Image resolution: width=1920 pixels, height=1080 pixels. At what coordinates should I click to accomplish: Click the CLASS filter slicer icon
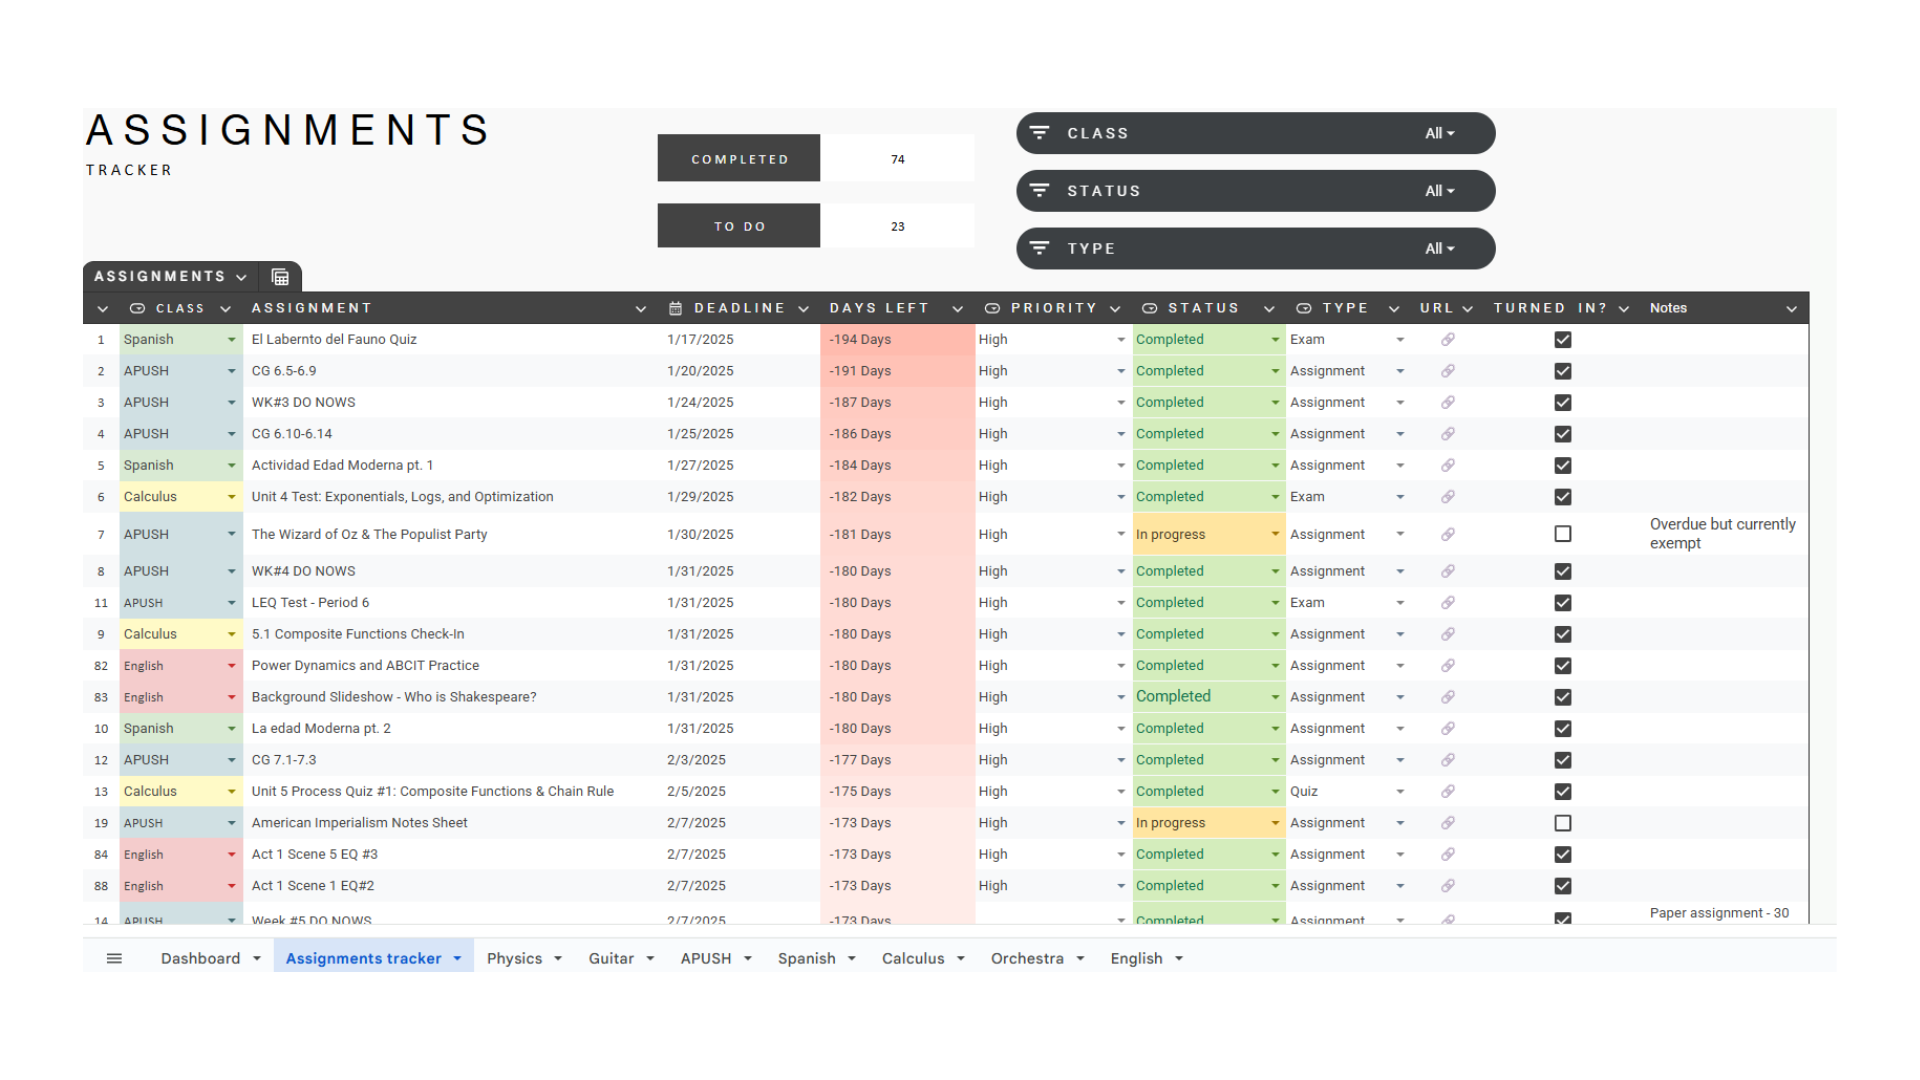pyautogui.click(x=1040, y=133)
